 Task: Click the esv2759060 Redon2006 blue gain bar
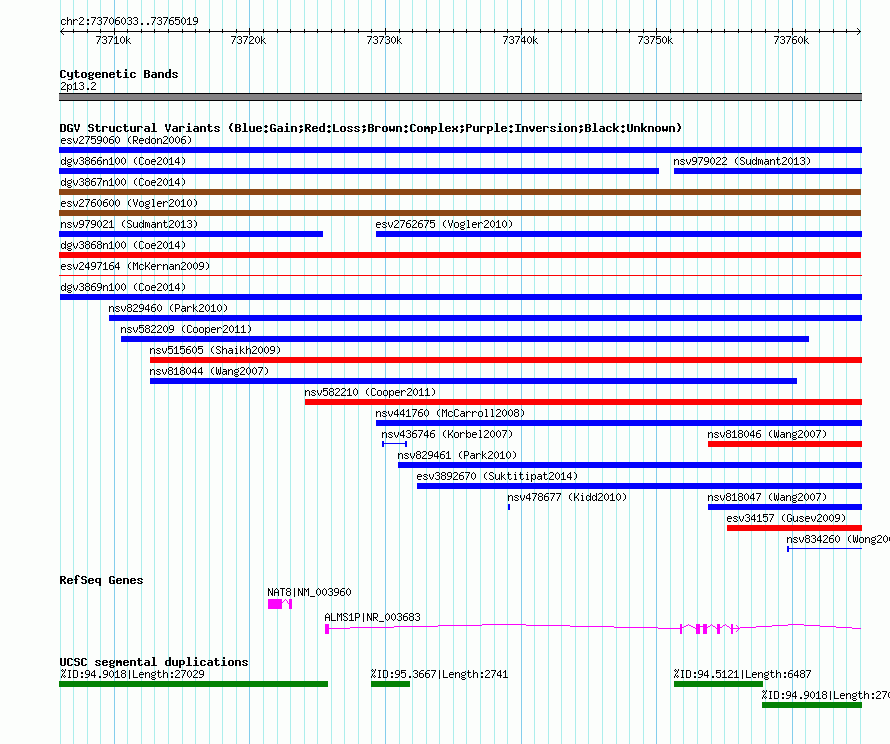coord(460,150)
